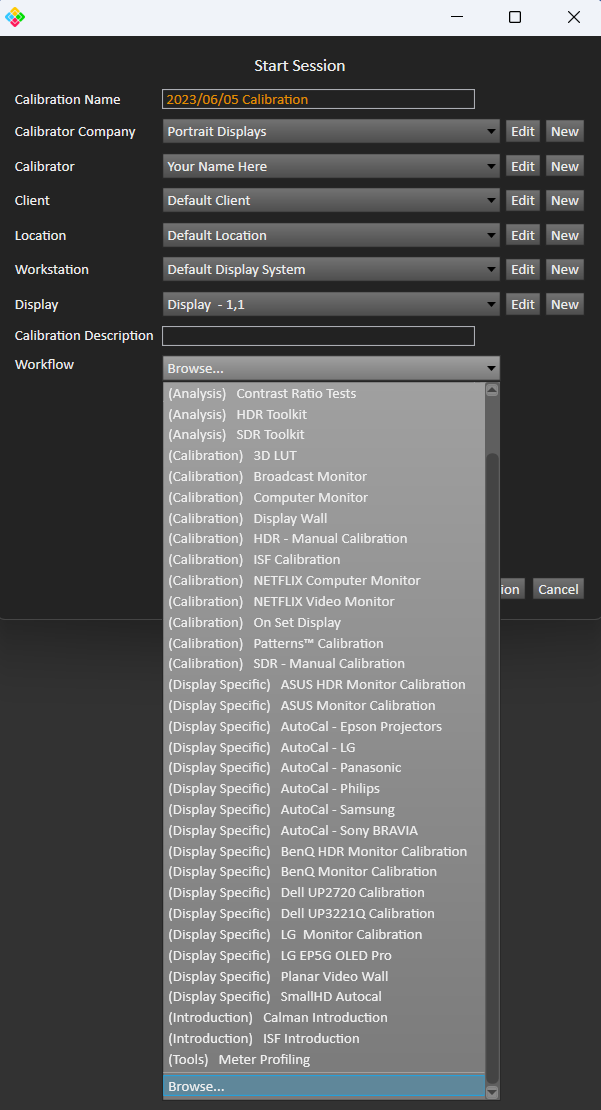Choose BenQ Monitor Calibration workflow
The image size is (601, 1110).
(x=324, y=871)
